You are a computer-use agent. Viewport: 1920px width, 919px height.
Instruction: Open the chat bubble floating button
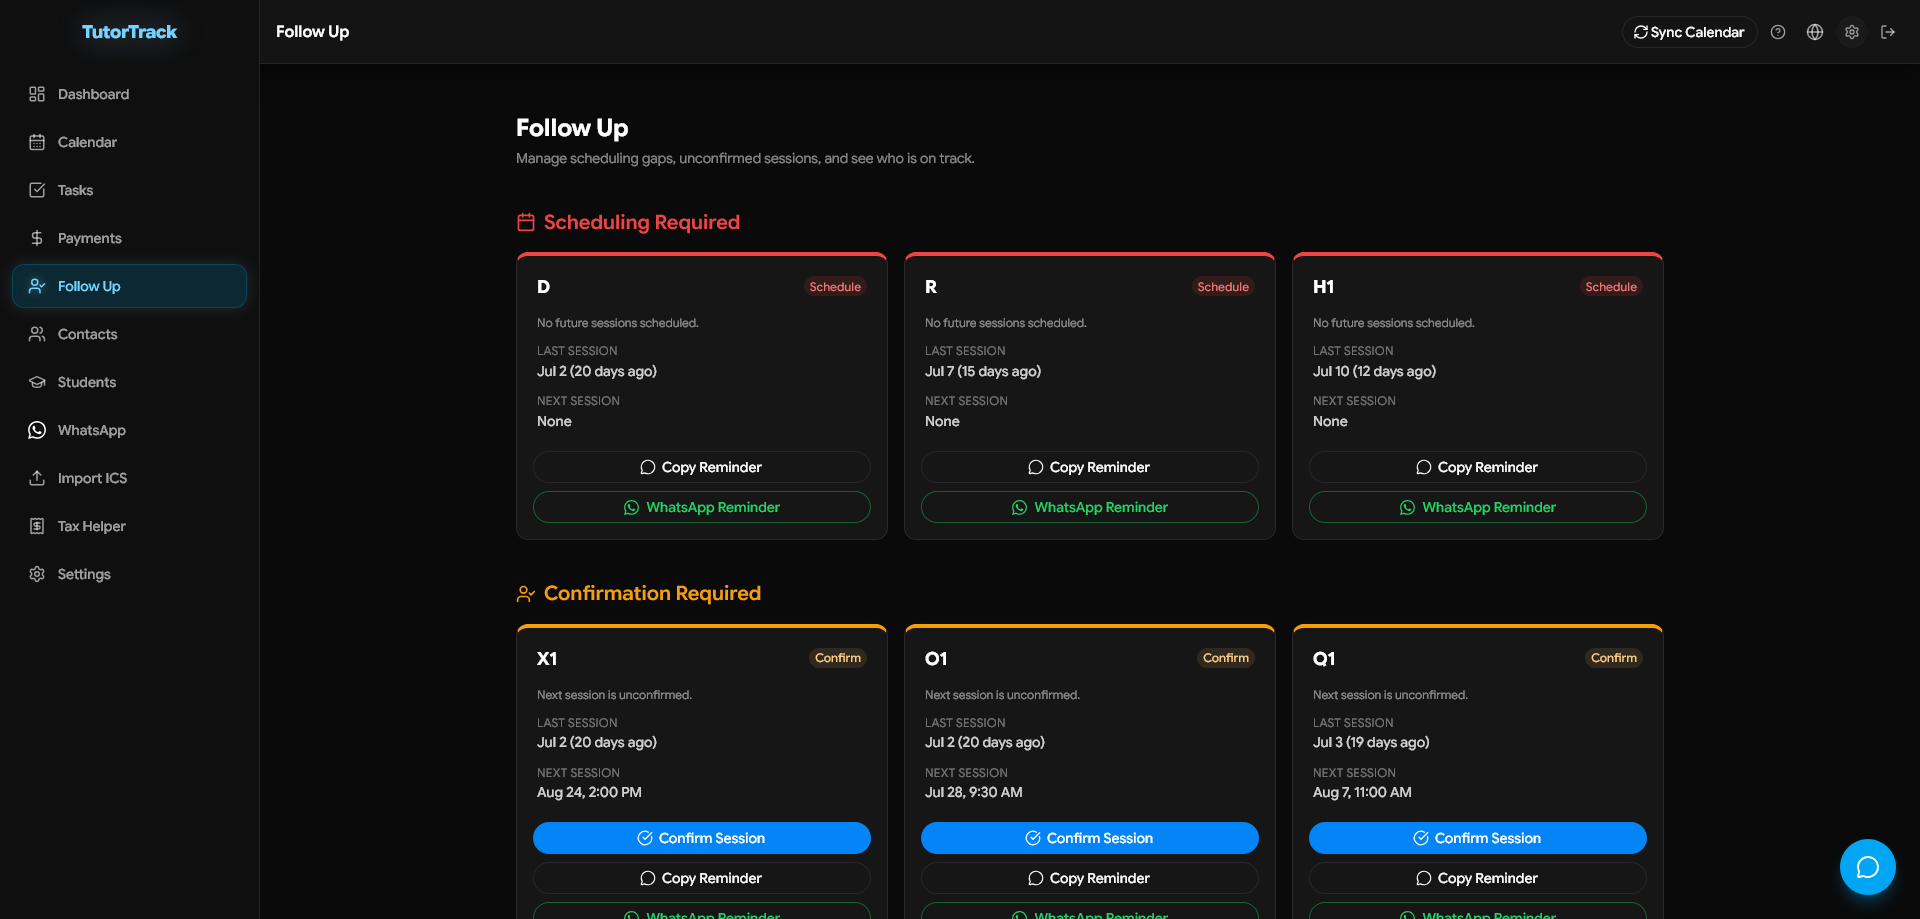(x=1868, y=867)
